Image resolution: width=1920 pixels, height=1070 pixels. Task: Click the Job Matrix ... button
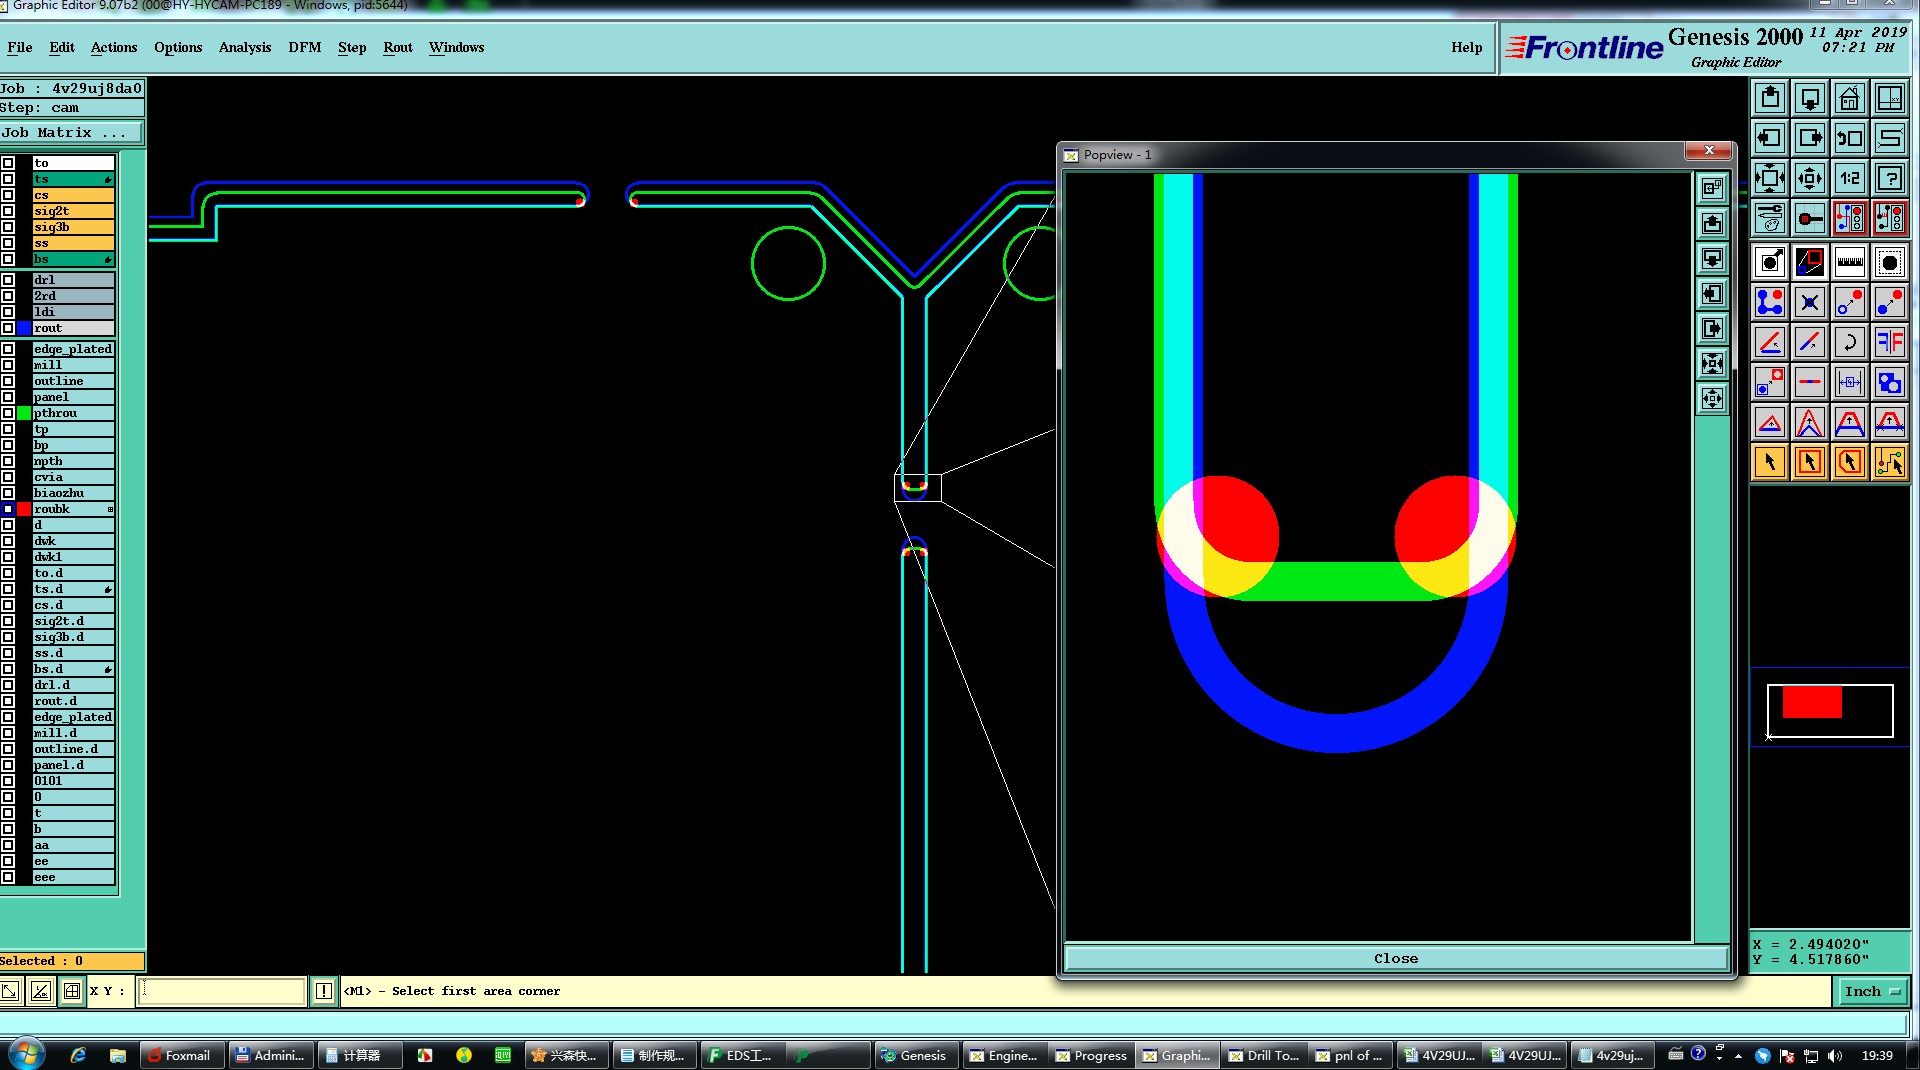point(72,132)
